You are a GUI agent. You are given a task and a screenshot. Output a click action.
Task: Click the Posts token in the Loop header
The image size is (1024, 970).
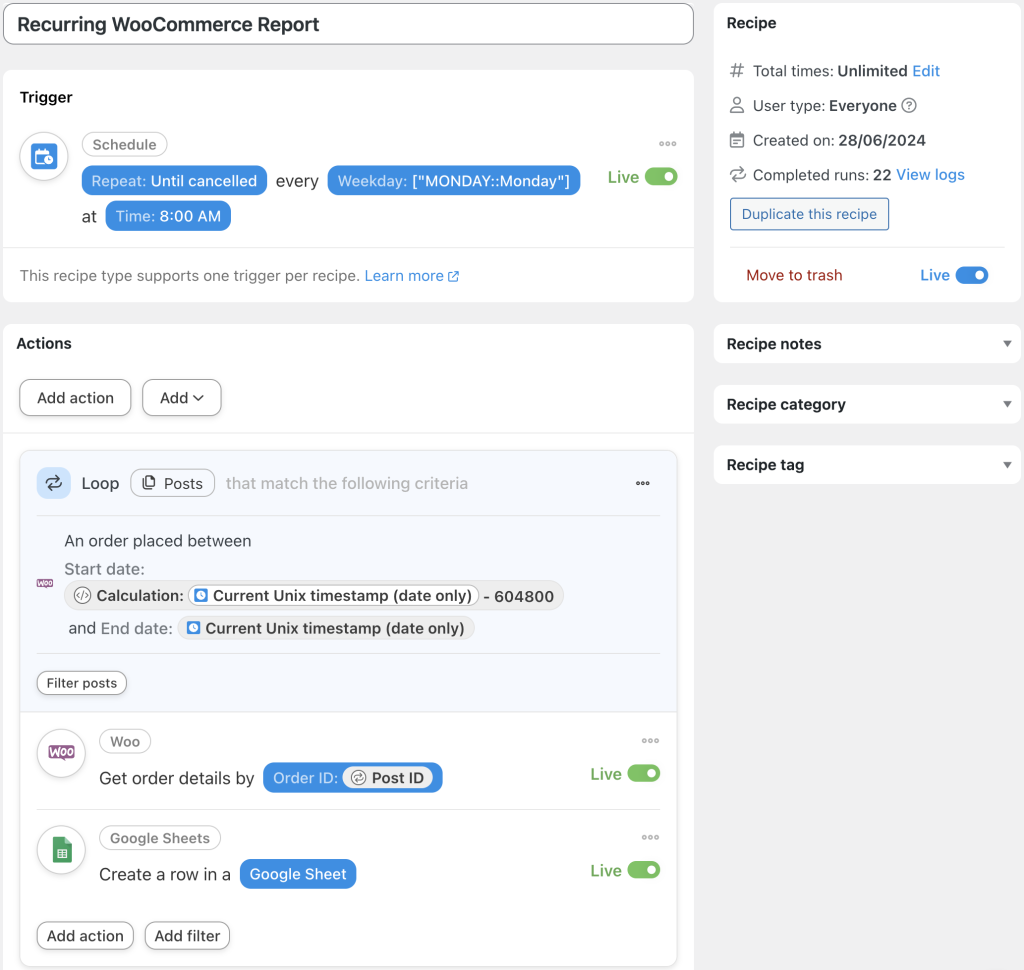pos(172,483)
